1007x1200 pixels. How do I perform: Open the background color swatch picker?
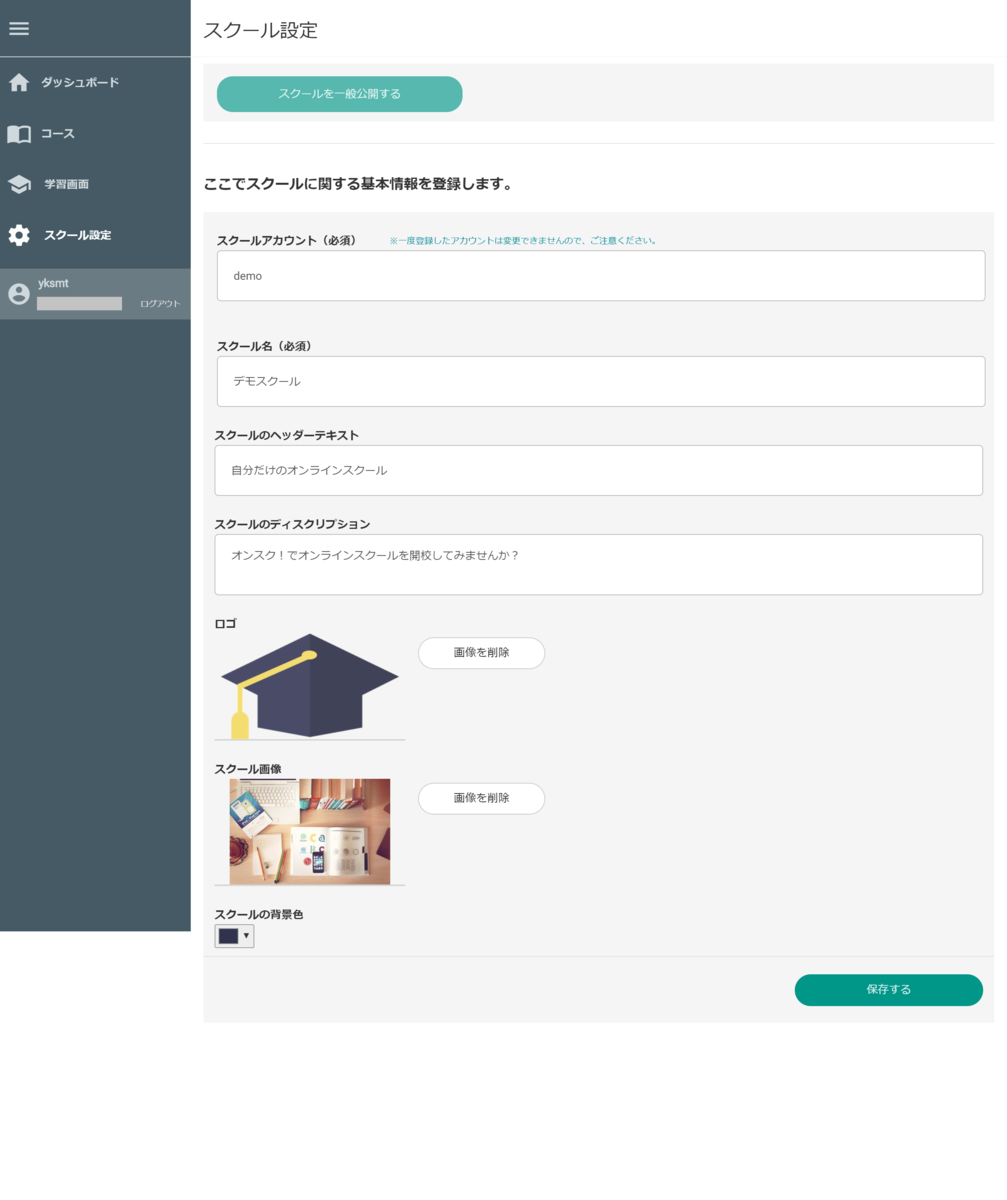point(229,936)
